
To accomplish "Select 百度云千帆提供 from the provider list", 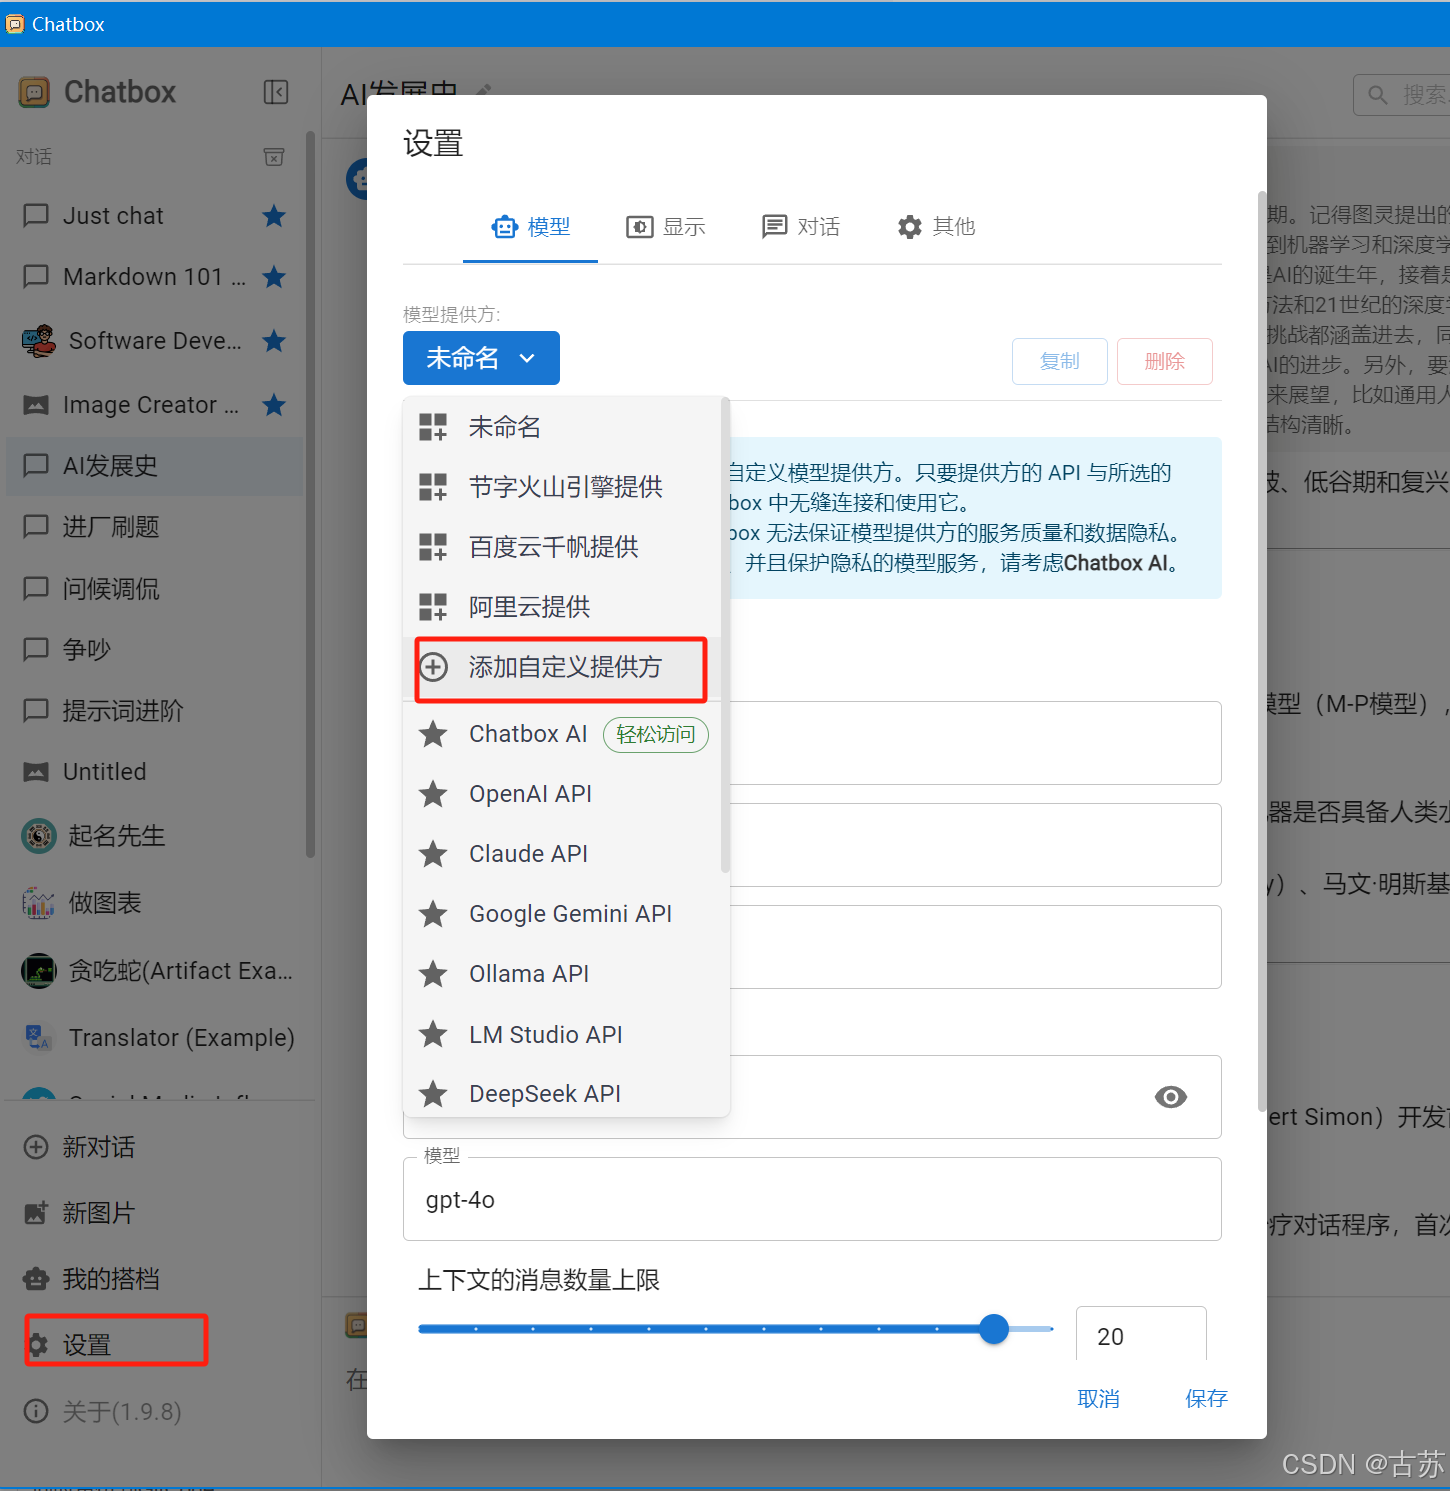I will (562, 547).
